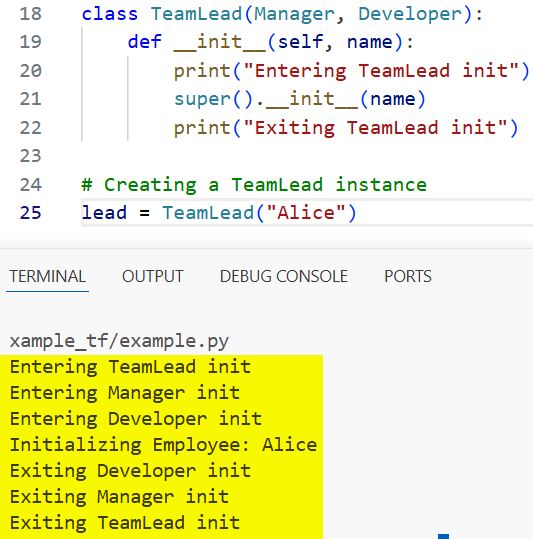Click line number 20 in the gutter
Image resolution: width=533 pixels, height=539 pixels.
[31, 71]
